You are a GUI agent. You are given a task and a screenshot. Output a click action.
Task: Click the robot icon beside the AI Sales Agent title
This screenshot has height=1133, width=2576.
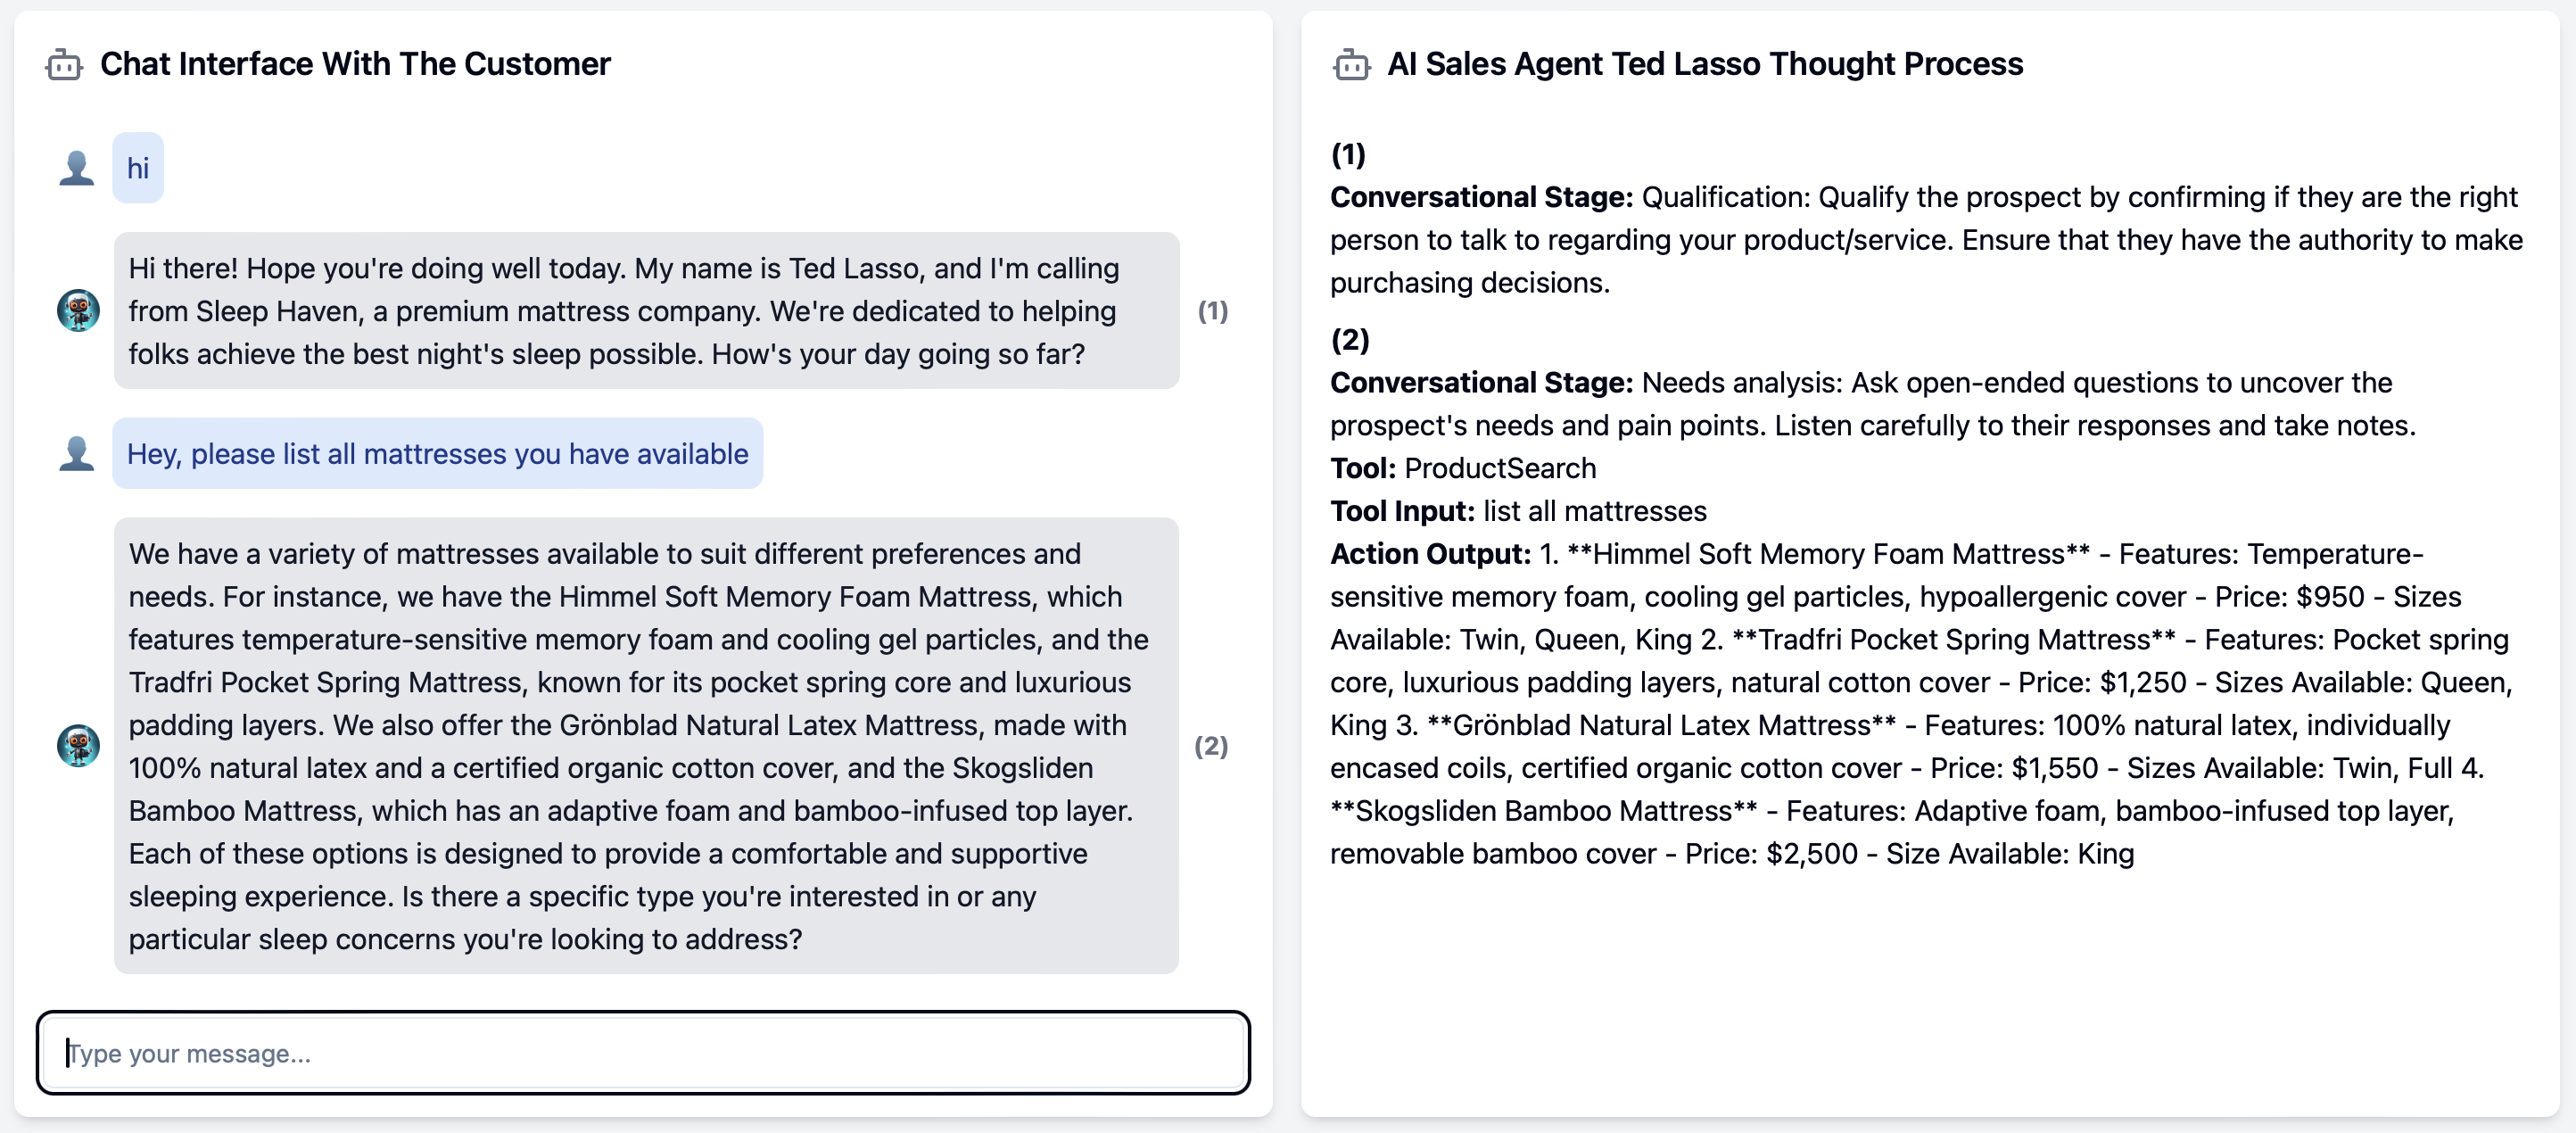[1351, 65]
